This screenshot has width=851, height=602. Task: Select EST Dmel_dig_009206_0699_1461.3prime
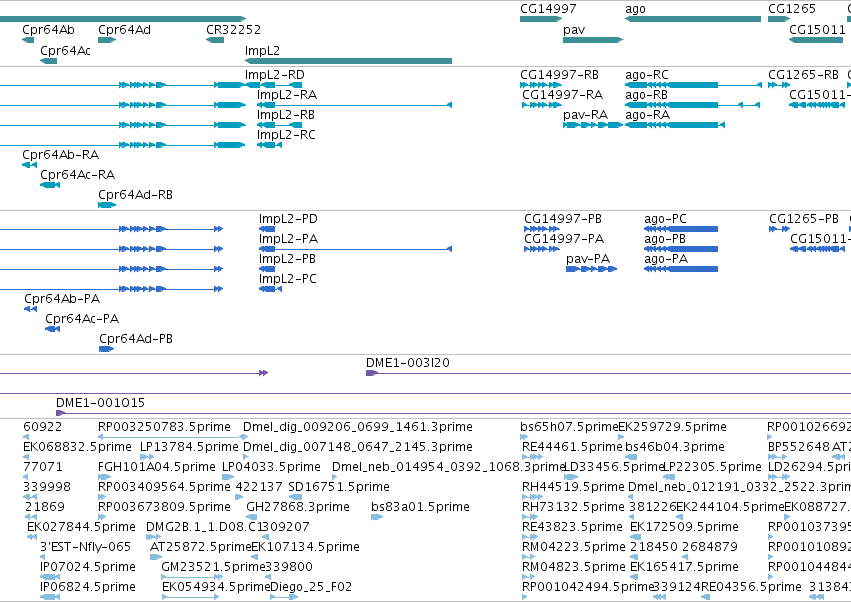358,427
